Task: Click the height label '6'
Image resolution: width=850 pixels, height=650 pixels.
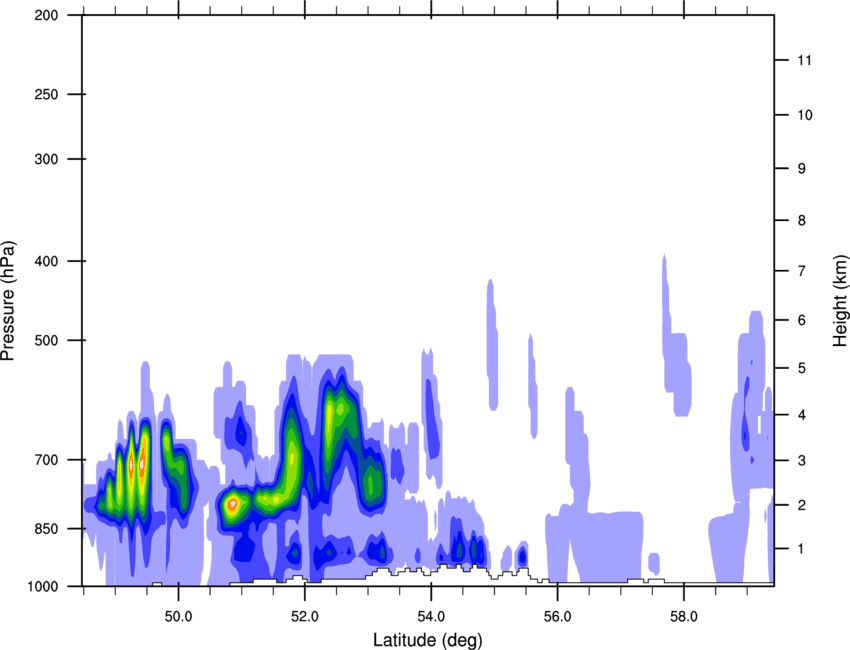Action: coord(802,320)
